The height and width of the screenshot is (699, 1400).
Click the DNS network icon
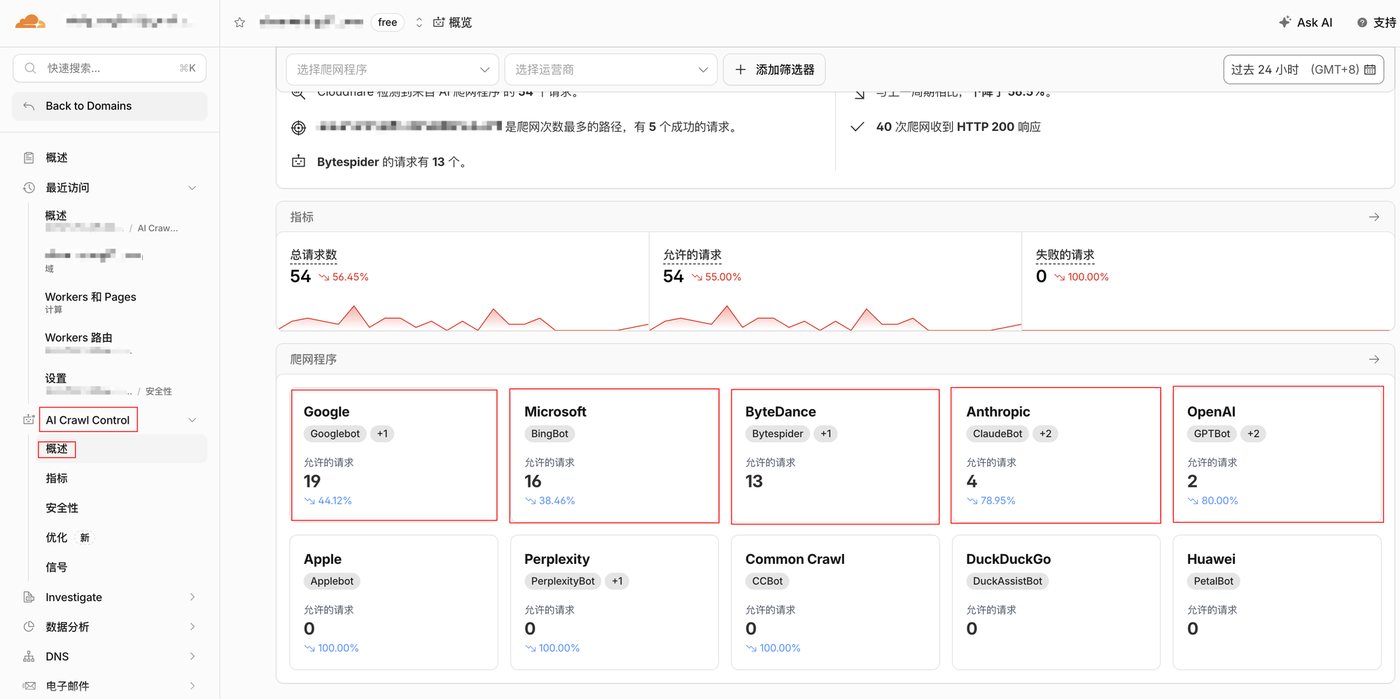click(x=28, y=657)
